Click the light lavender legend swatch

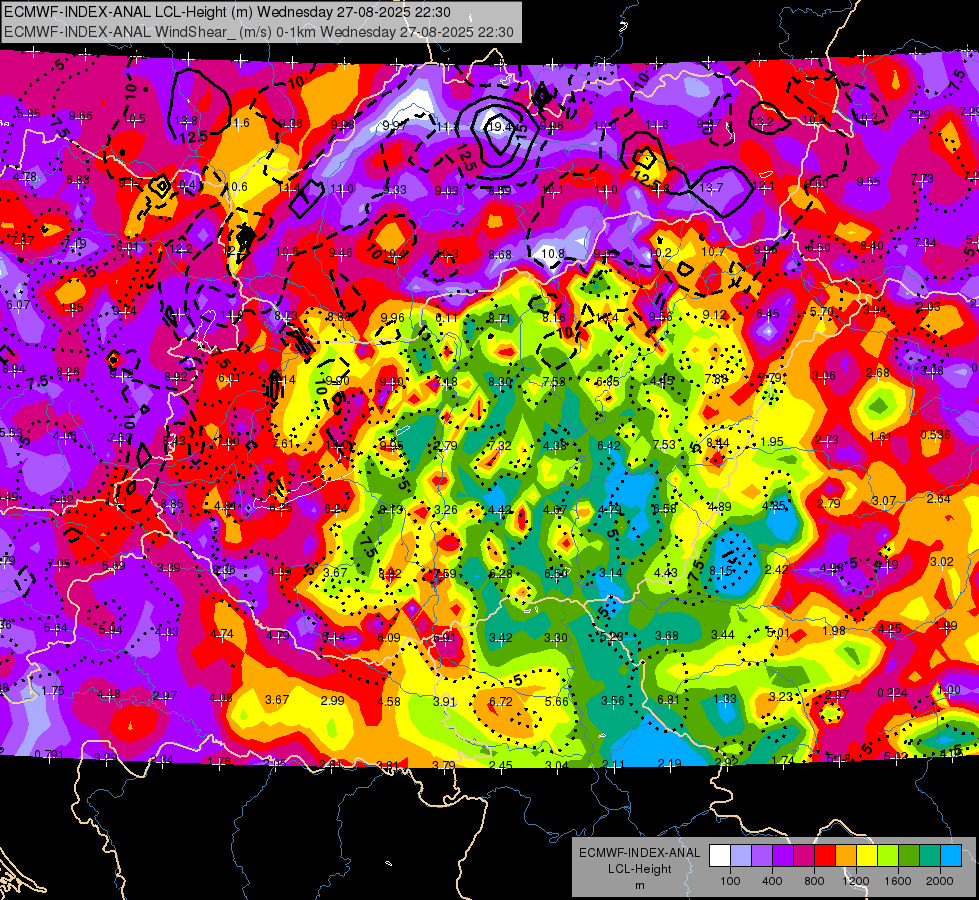pyautogui.click(x=740, y=856)
